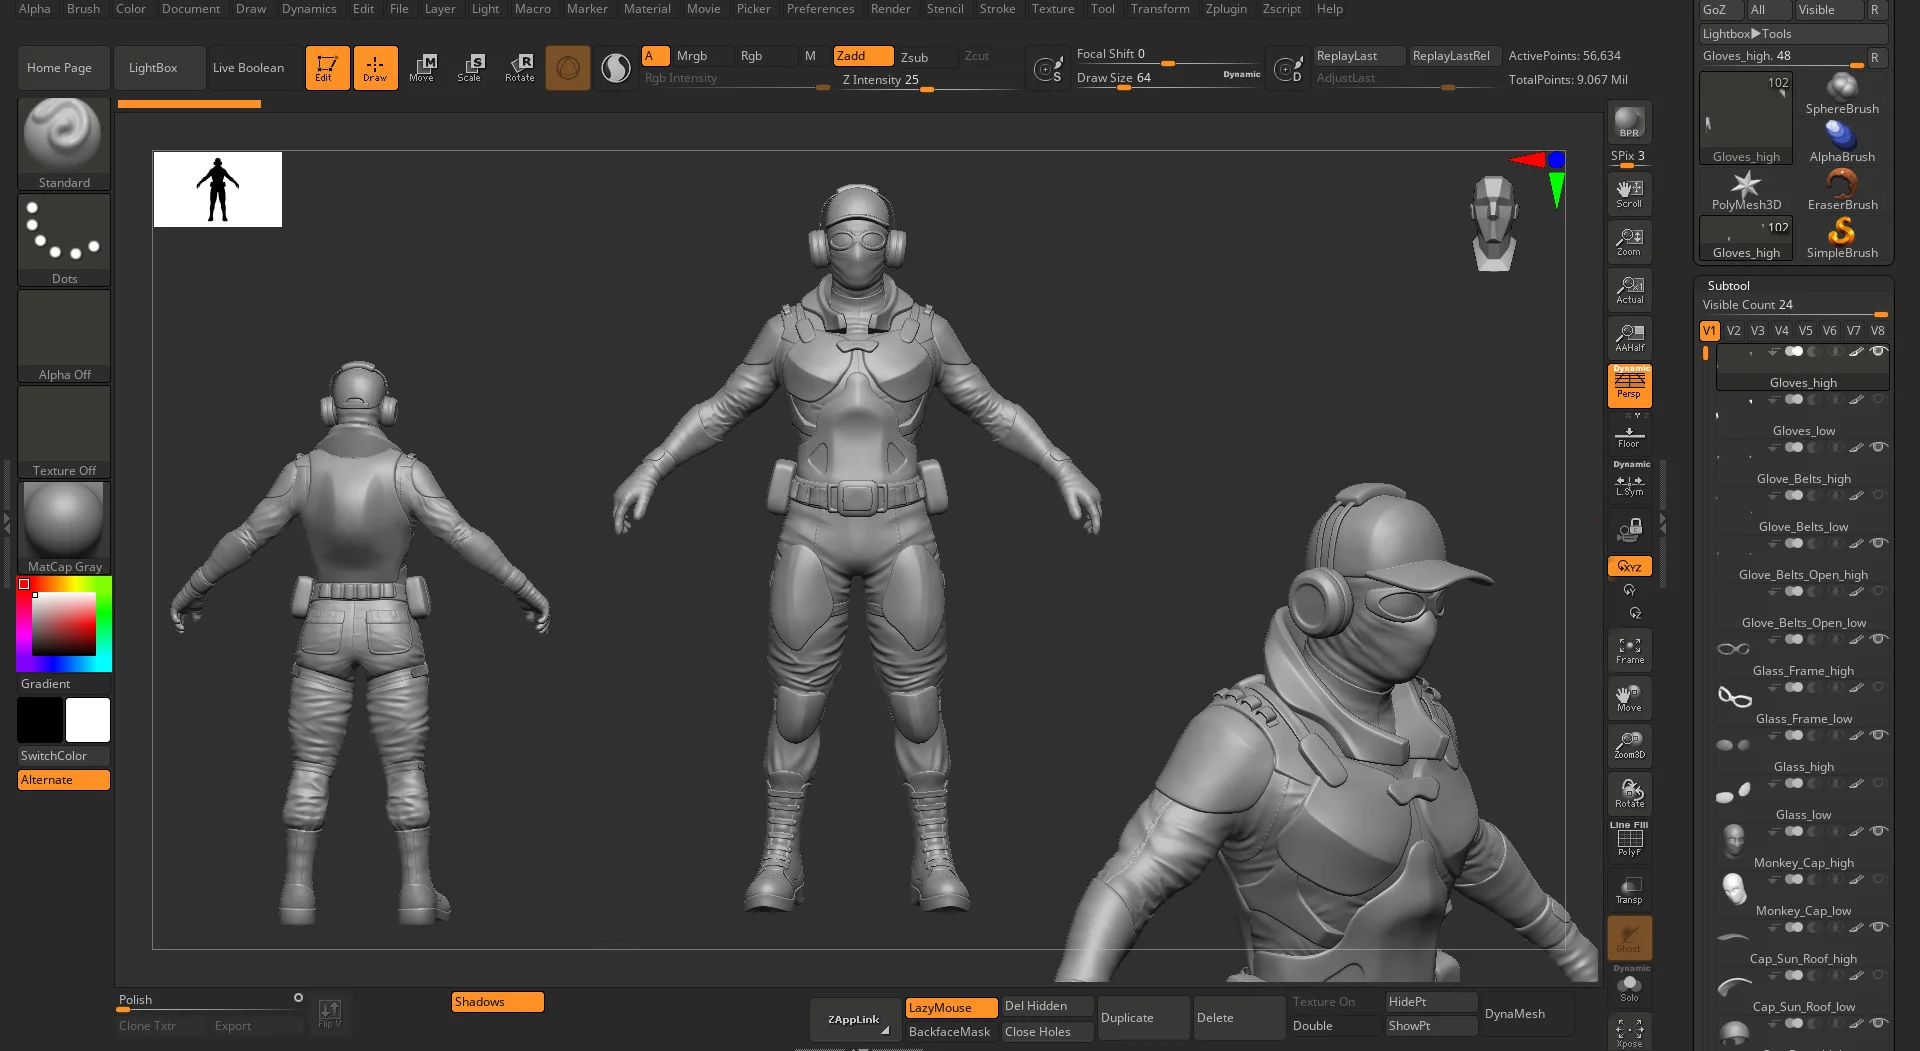Image resolution: width=1920 pixels, height=1051 pixels.
Task: Select the SimpleBrush tool thumbnail
Action: point(1842,238)
